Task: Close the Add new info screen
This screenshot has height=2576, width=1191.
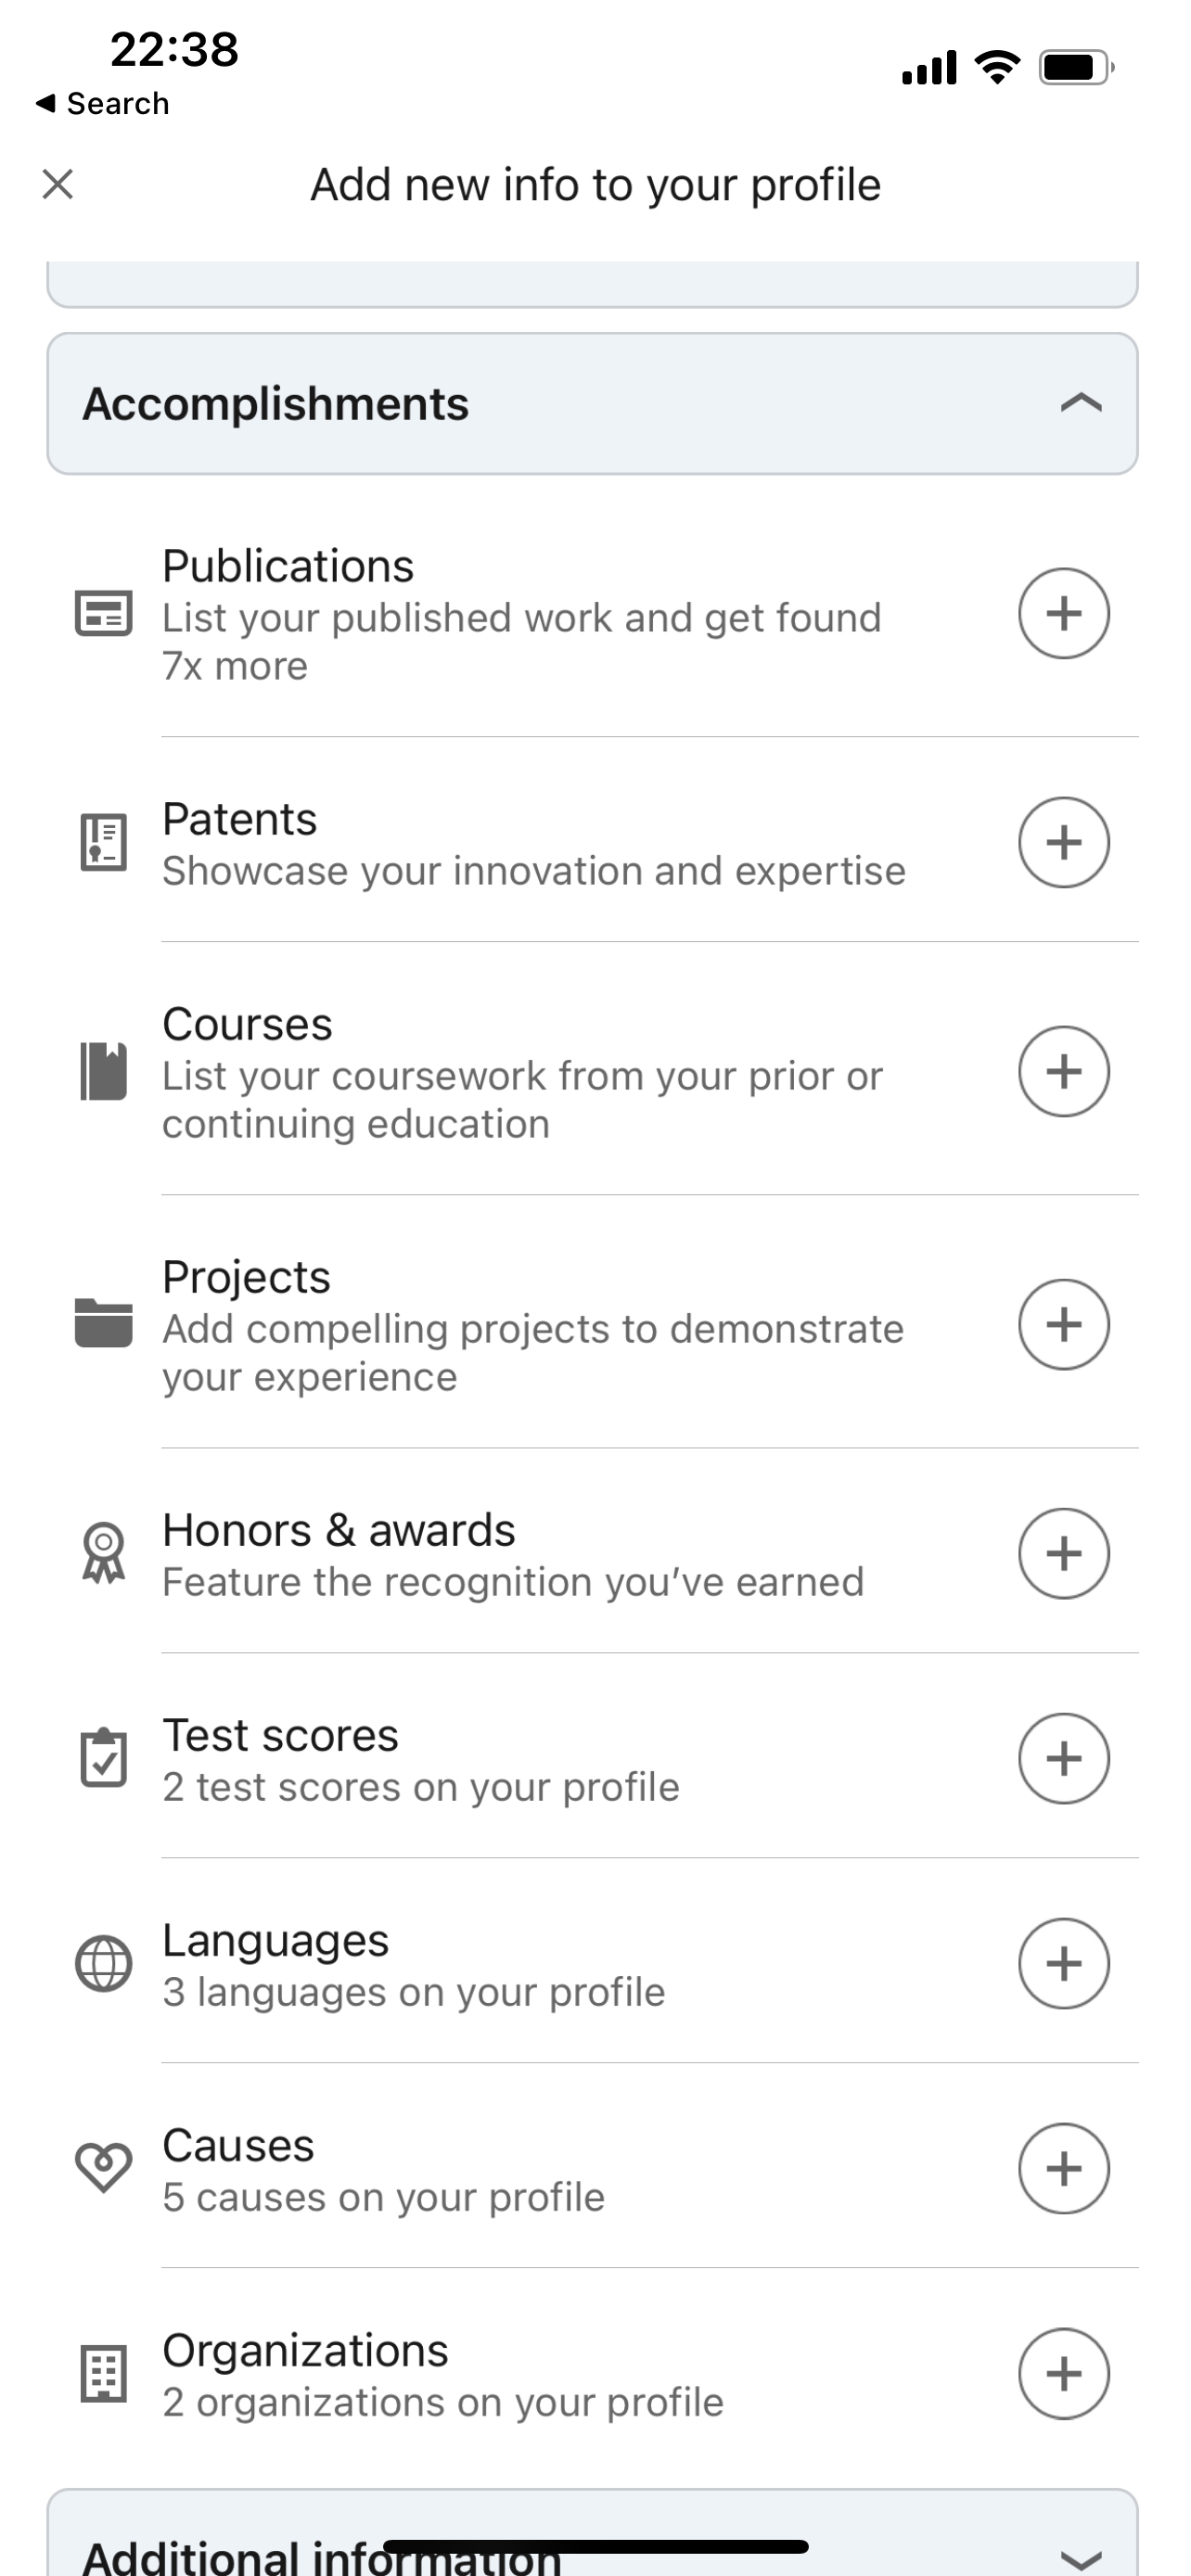Action: (x=58, y=184)
